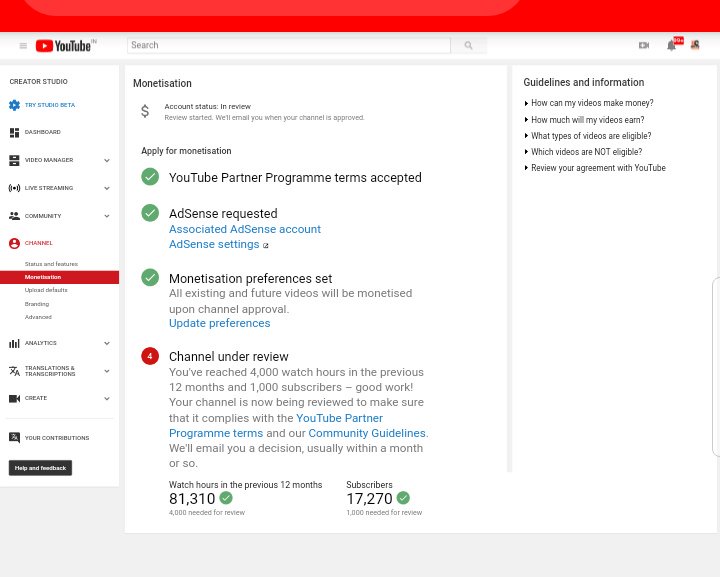
Task: Open the notifications bell
Action: tap(671, 45)
